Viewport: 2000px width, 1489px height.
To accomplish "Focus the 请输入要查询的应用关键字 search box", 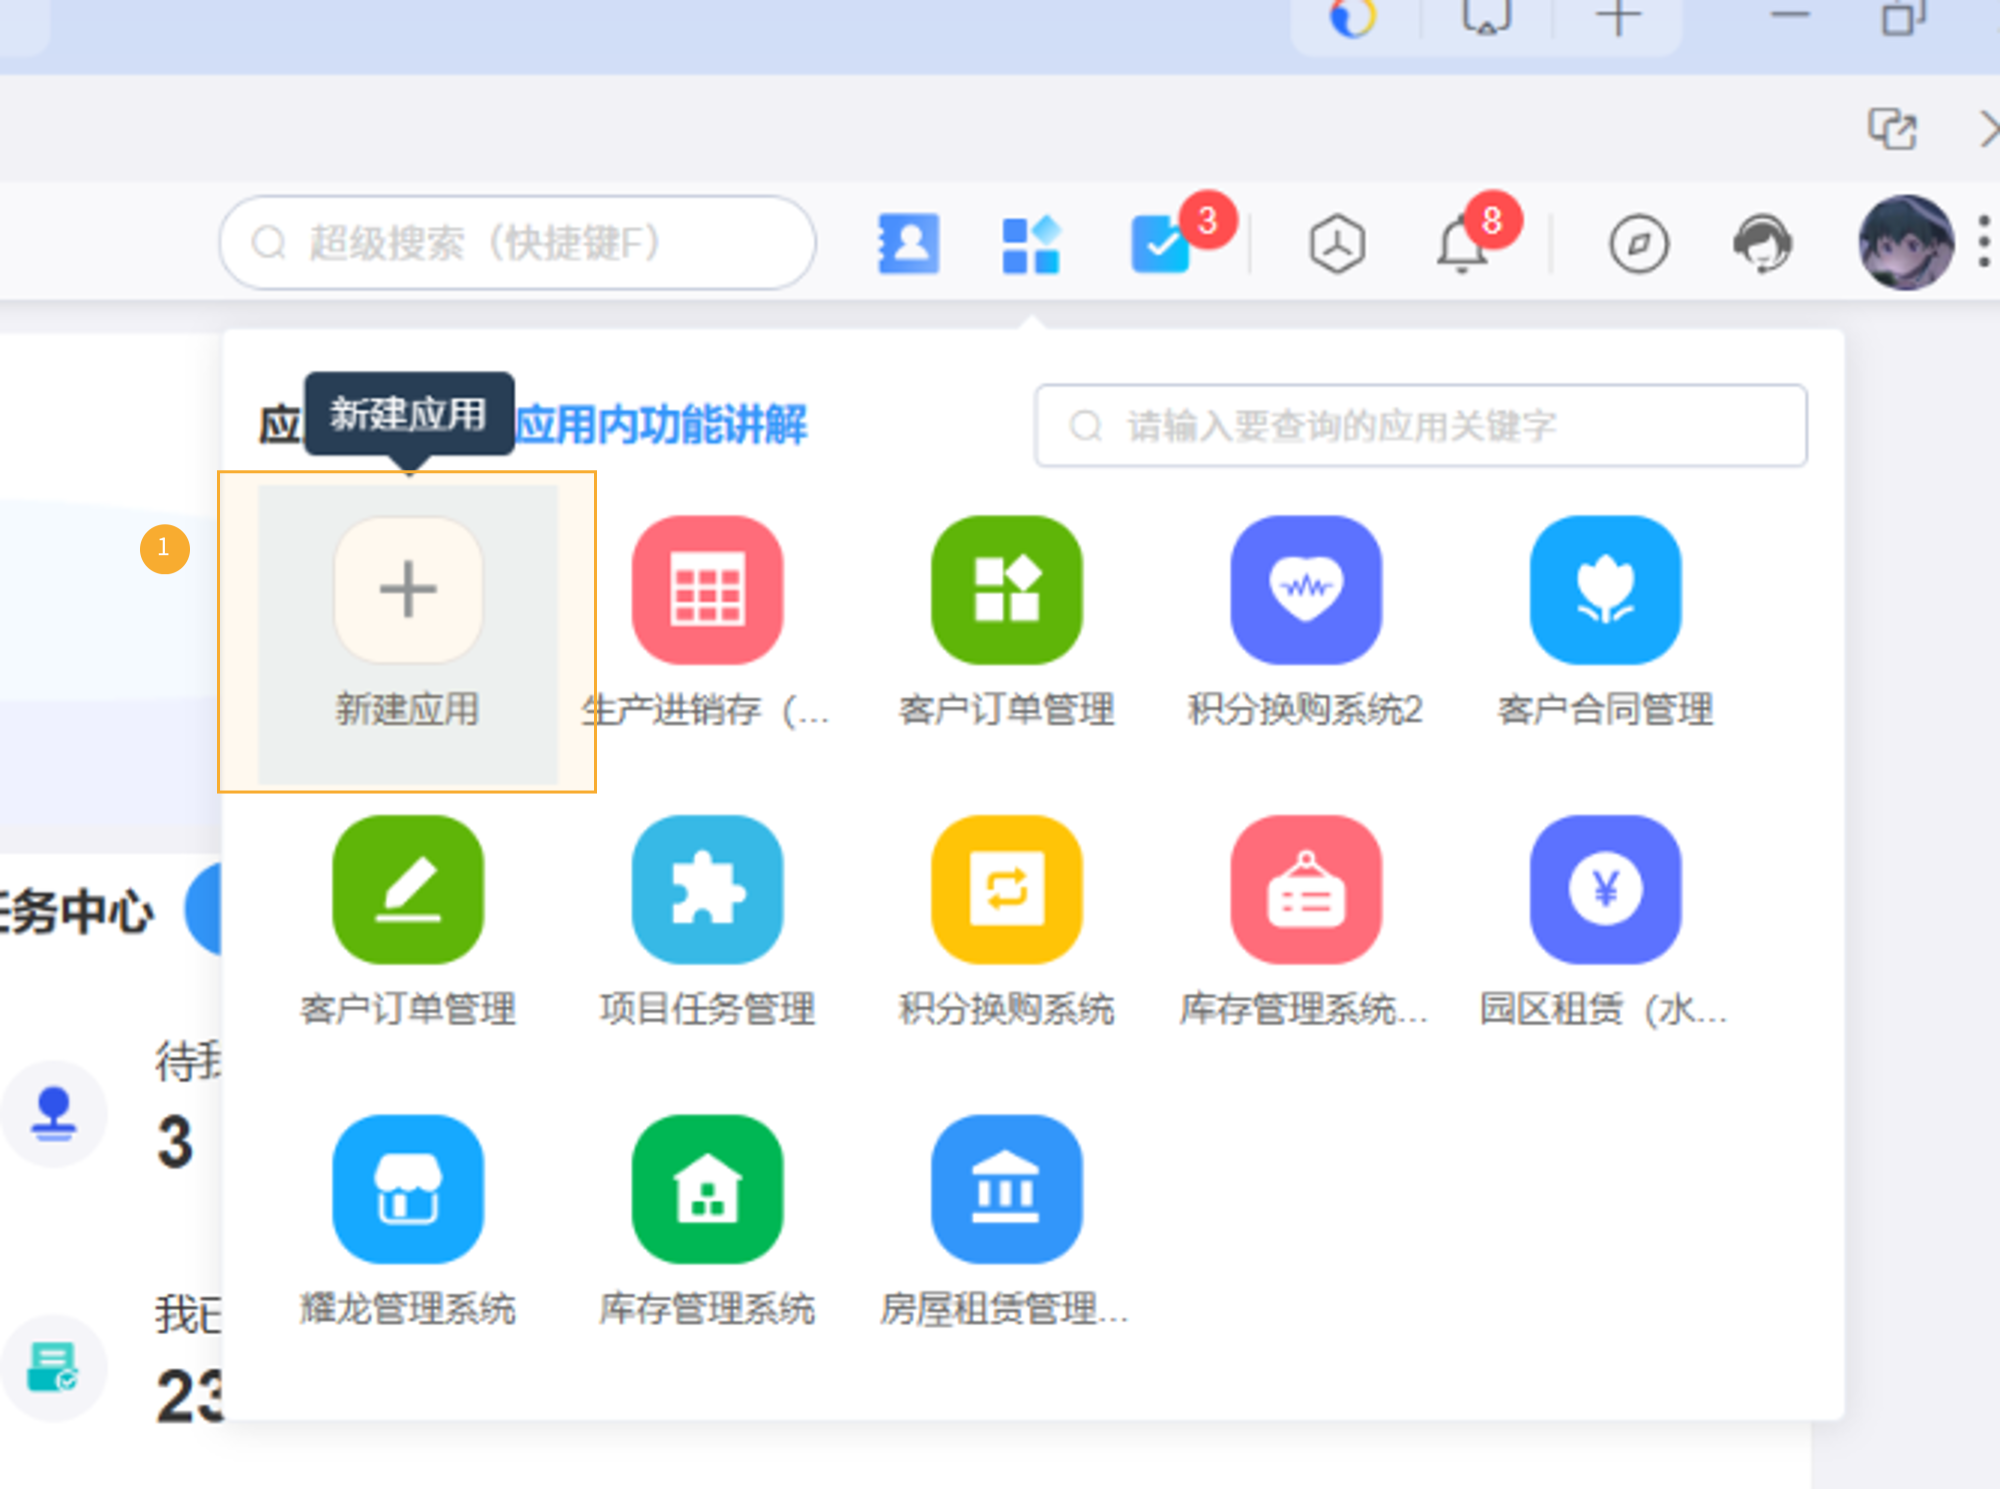I will pos(1420,426).
